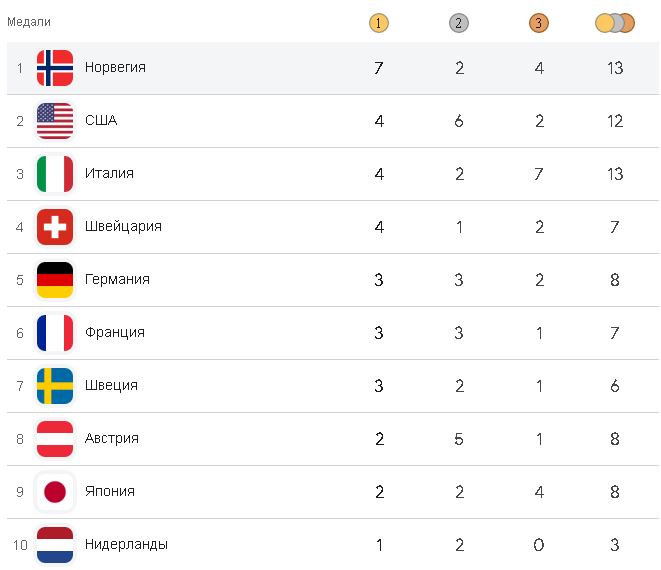Open the Норвегия country link
The width and height of the screenshot is (661, 570).
pyautogui.click(x=115, y=68)
